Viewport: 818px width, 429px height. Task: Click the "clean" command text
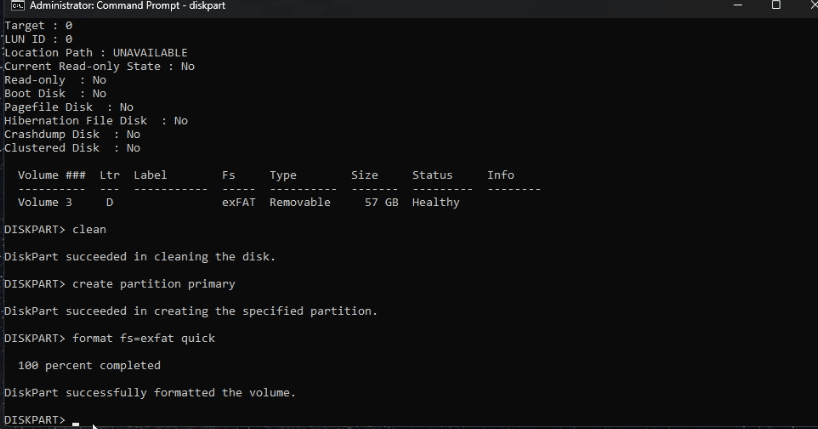coord(89,230)
